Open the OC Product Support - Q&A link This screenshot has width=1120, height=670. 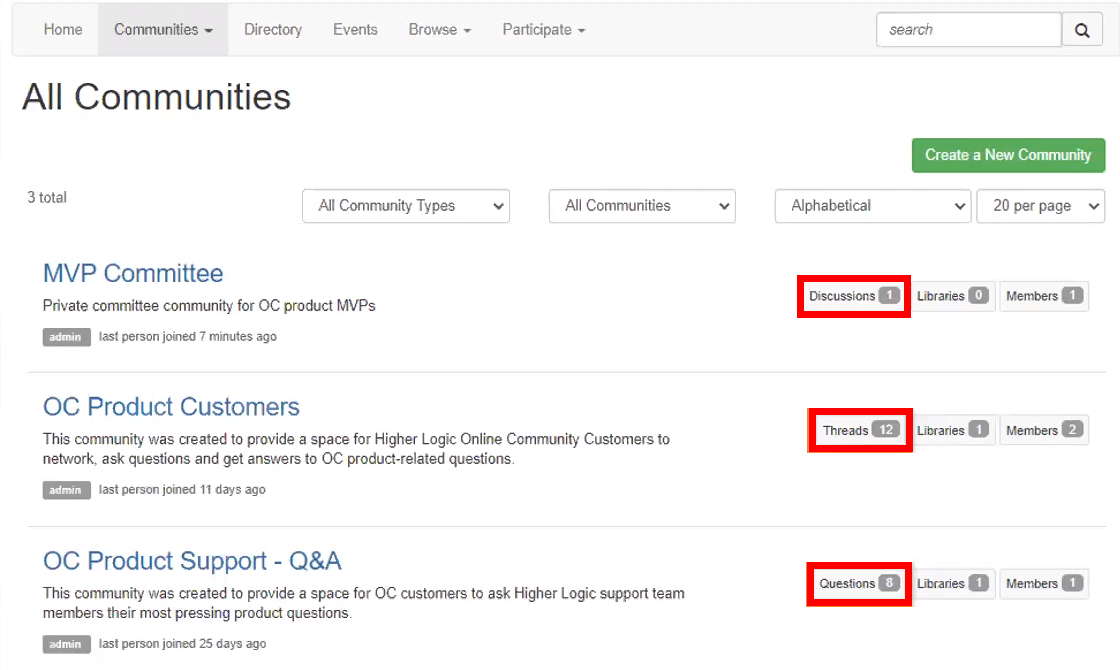pyautogui.click(x=192, y=561)
